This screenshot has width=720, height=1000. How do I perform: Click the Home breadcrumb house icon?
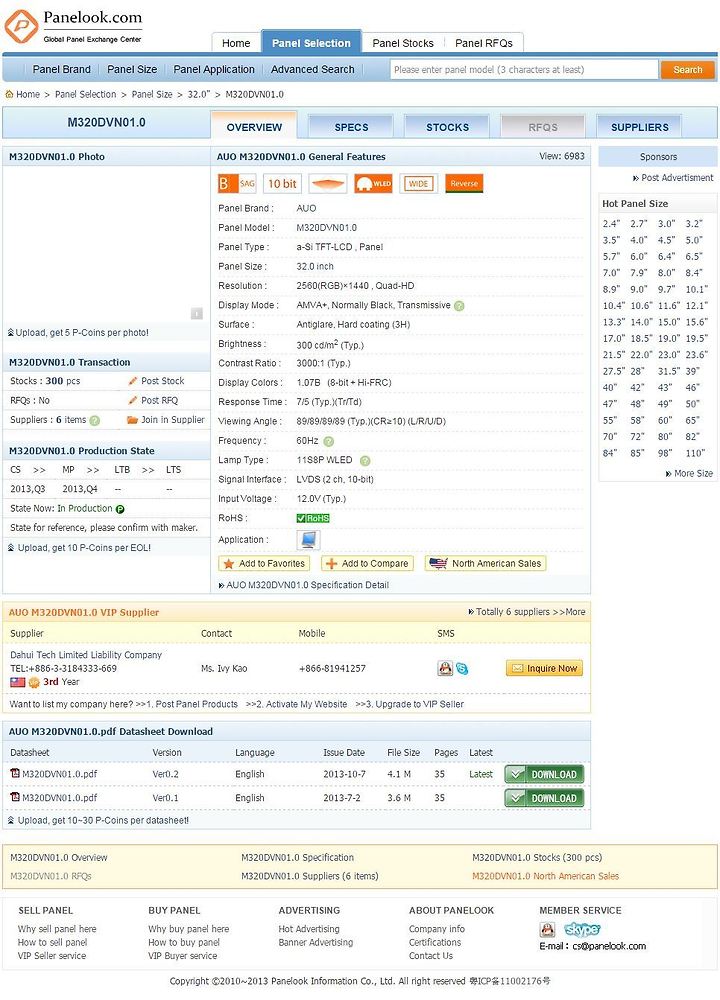tap(10, 94)
